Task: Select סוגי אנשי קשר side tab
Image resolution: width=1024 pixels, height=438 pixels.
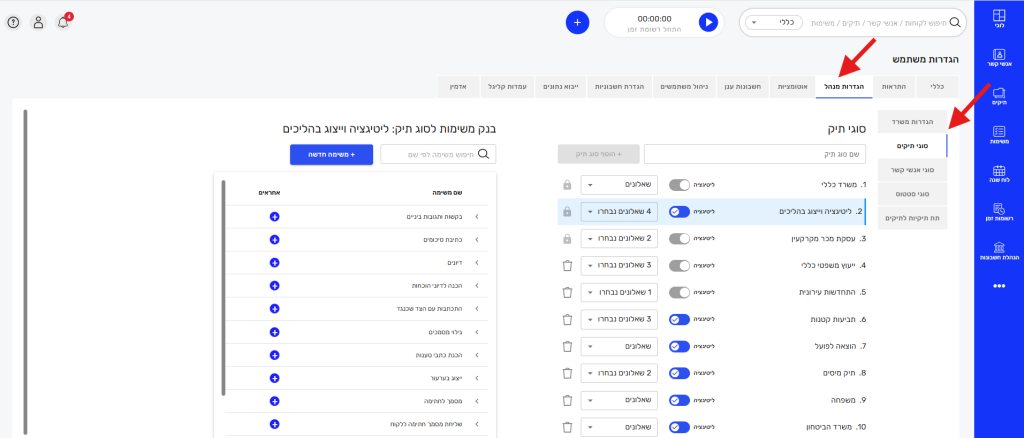Action: (x=911, y=170)
